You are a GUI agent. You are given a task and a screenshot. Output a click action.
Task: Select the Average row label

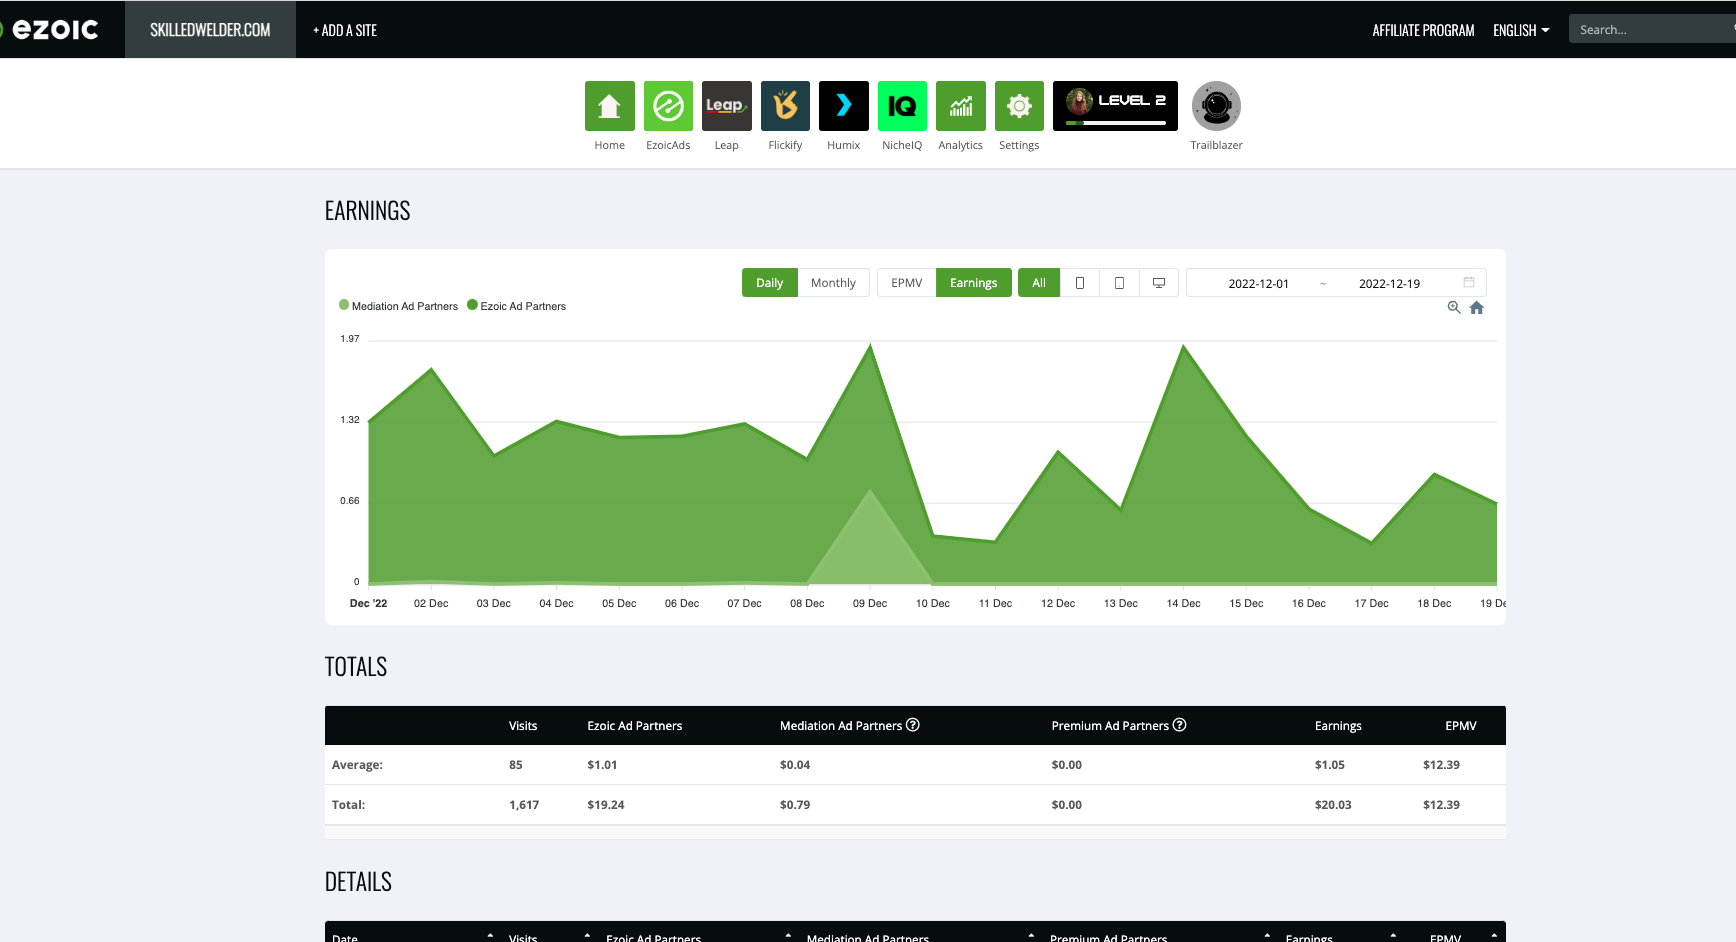[x=357, y=765]
